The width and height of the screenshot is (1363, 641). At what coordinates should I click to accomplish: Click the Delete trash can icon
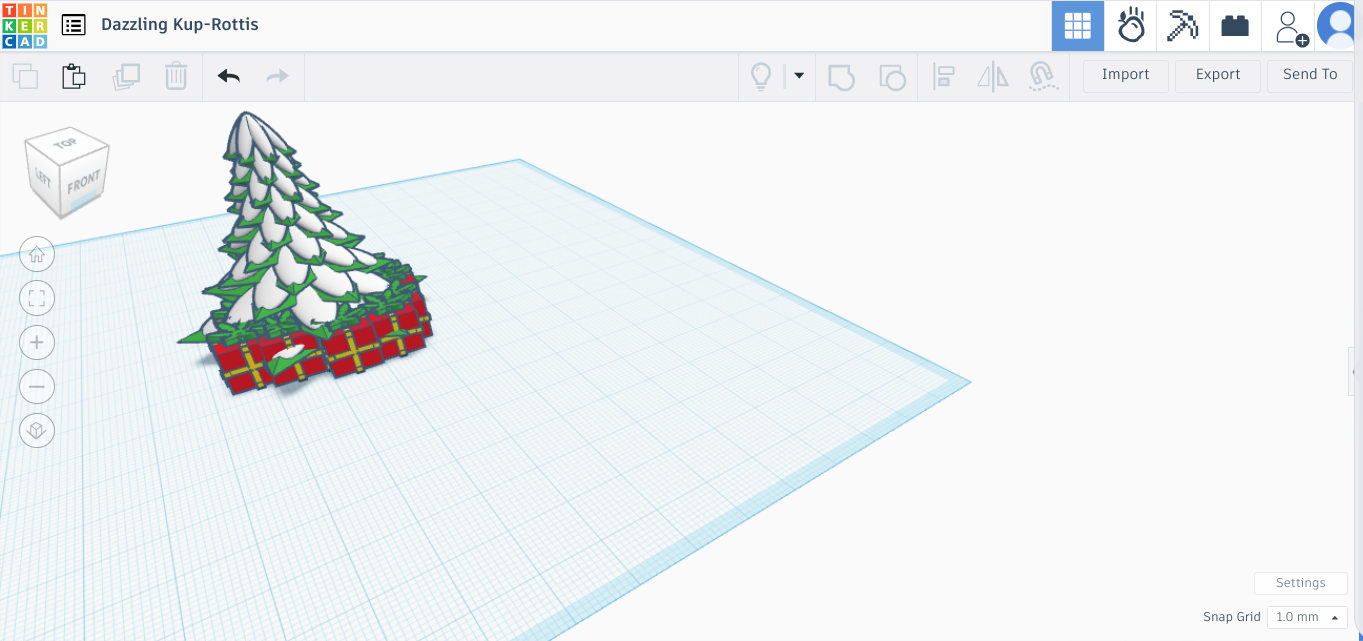coord(176,76)
